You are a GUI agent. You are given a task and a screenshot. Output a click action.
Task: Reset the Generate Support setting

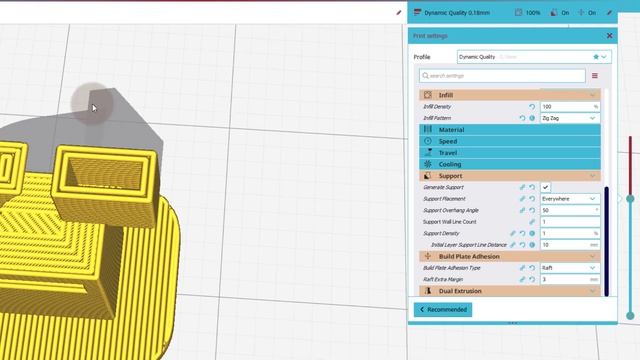coord(532,187)
